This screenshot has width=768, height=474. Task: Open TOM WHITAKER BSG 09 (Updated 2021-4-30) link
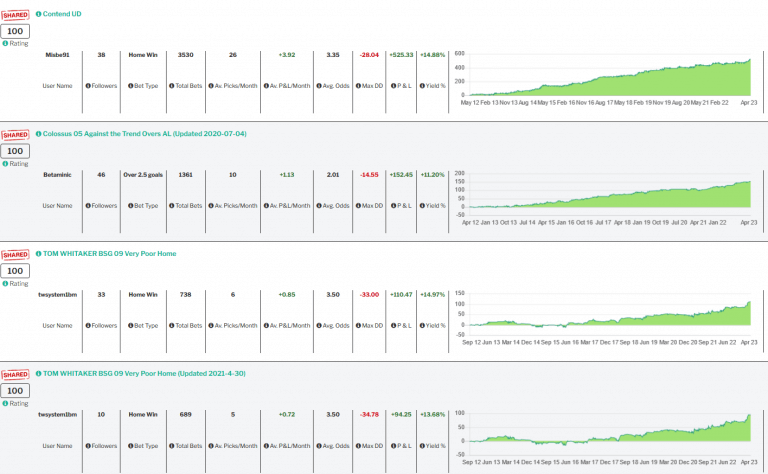point(144,374)
